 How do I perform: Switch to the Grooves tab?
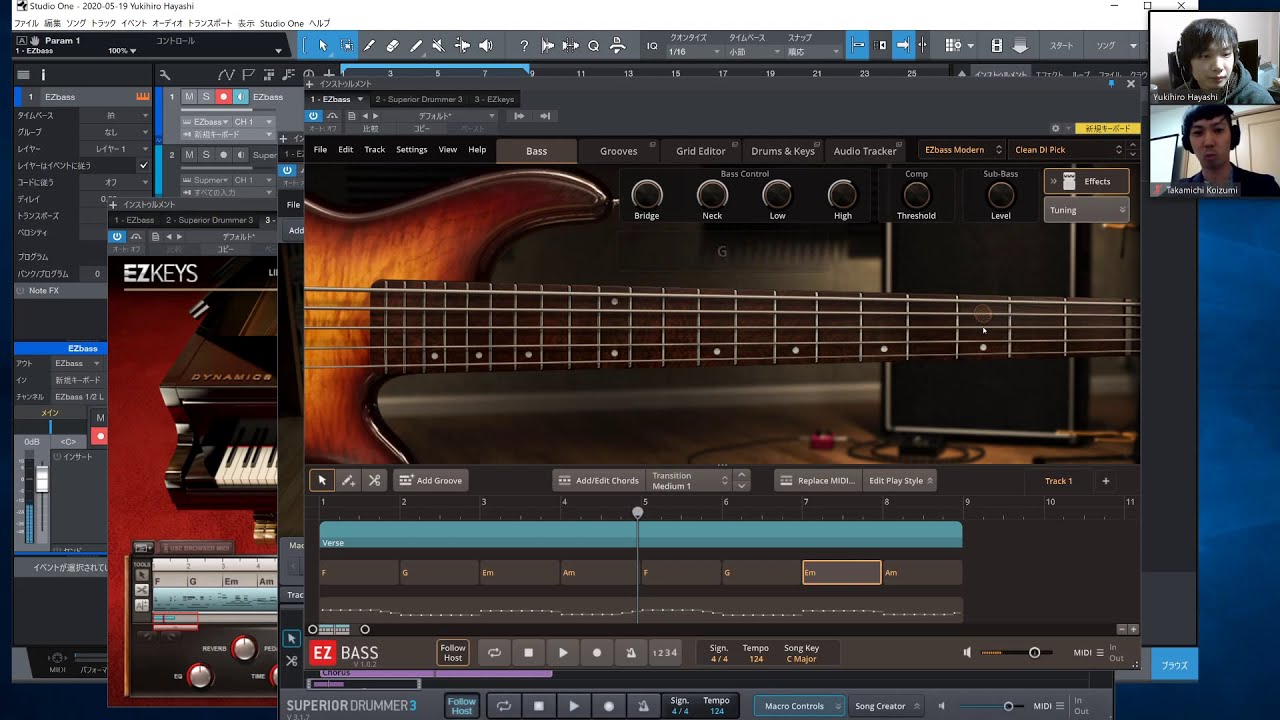[x=618, y=151]
